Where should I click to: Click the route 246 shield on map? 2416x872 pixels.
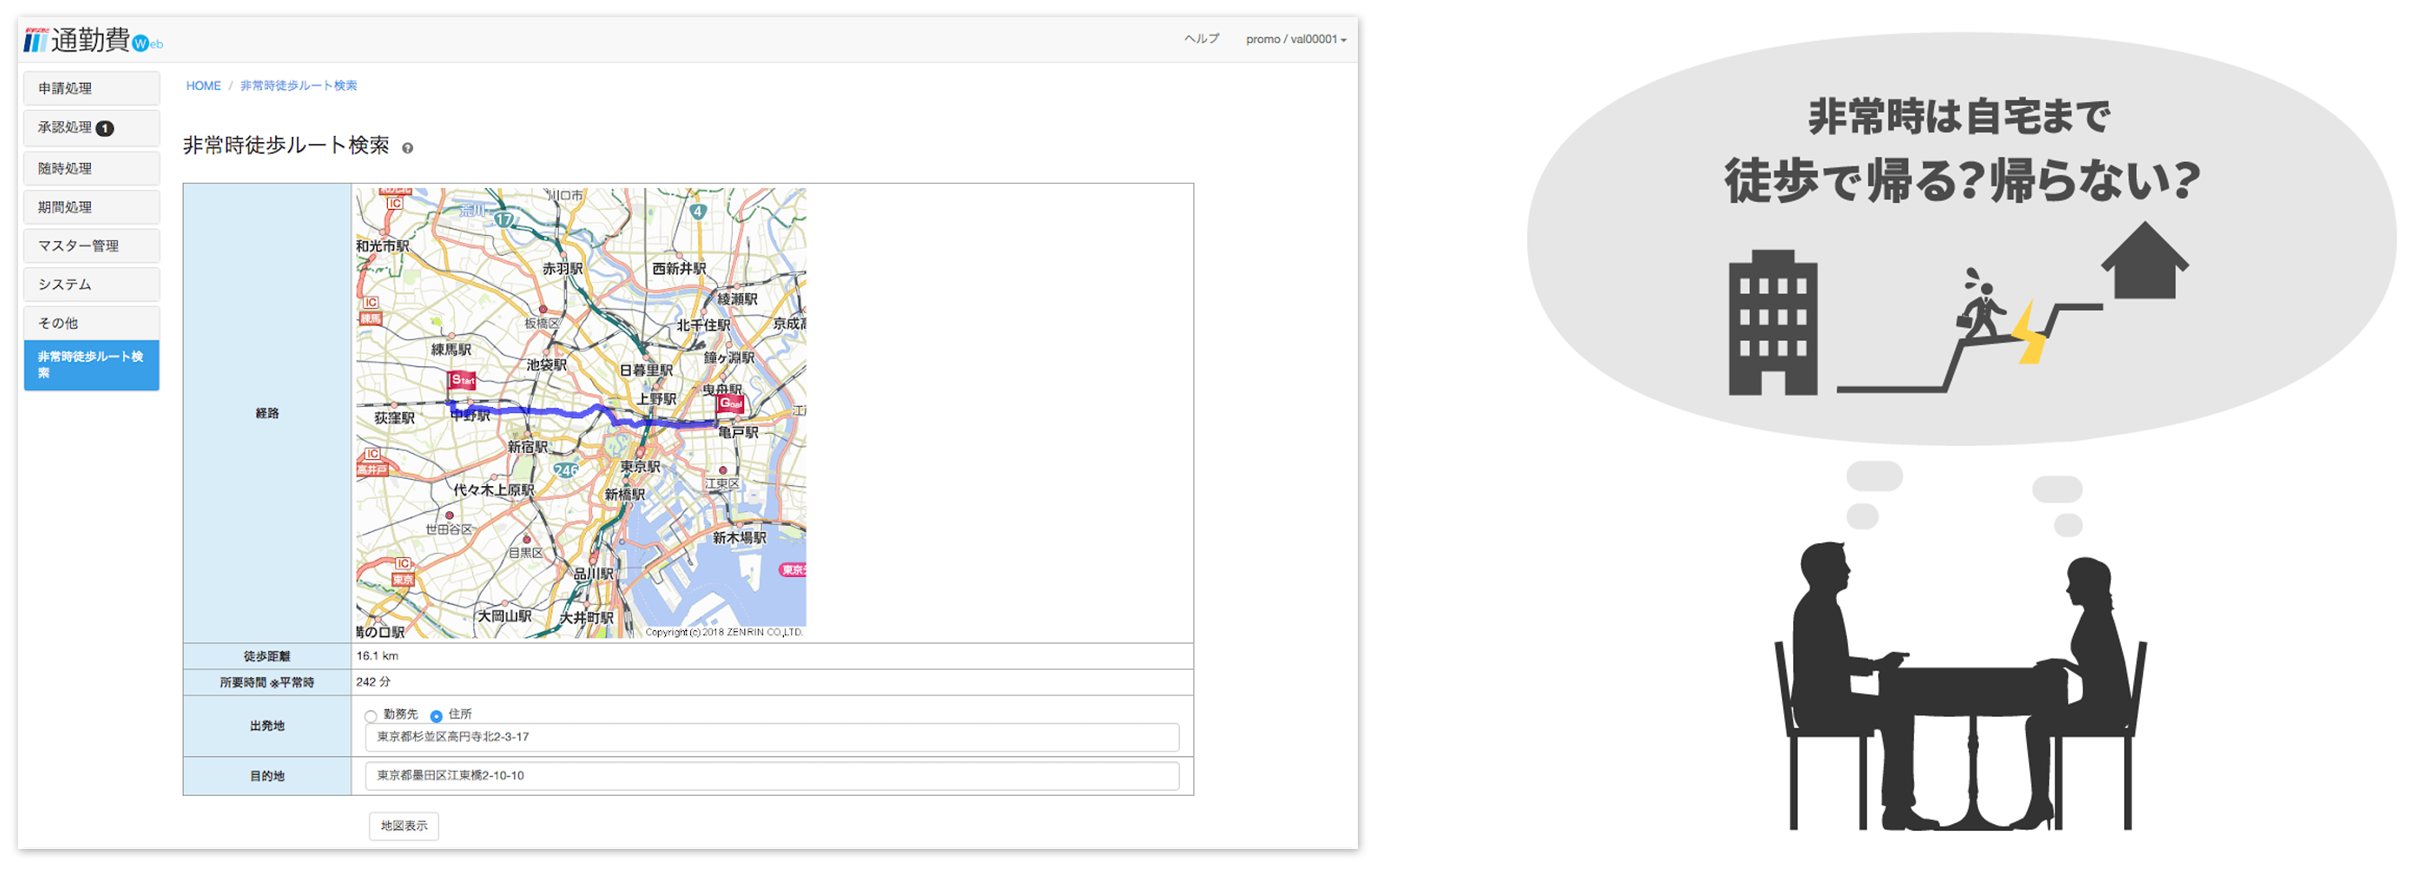point(566,470)
